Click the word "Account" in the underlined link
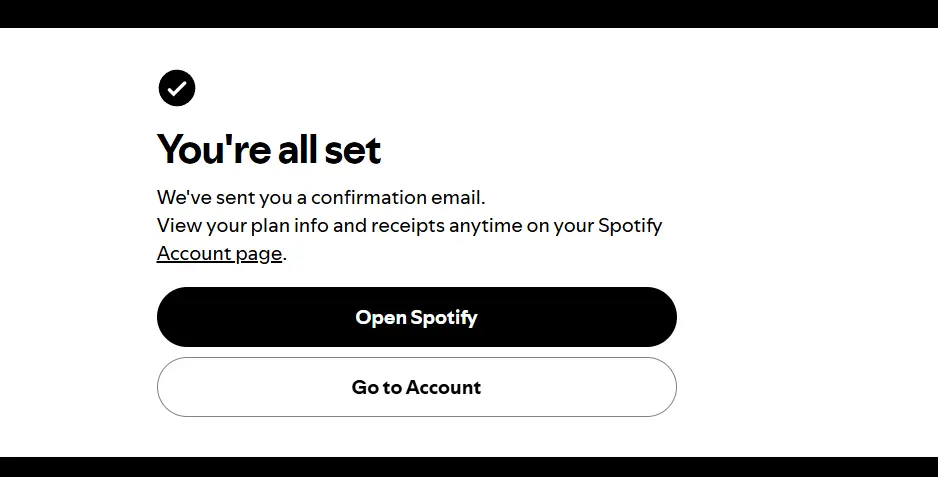938x477 pixels. tap(194, 254)
